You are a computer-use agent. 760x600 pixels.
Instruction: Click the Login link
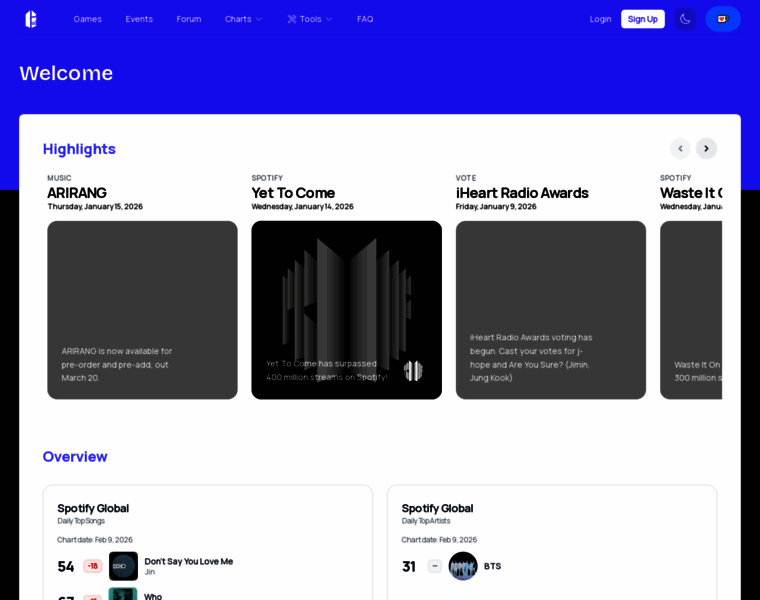coord(600,19)
